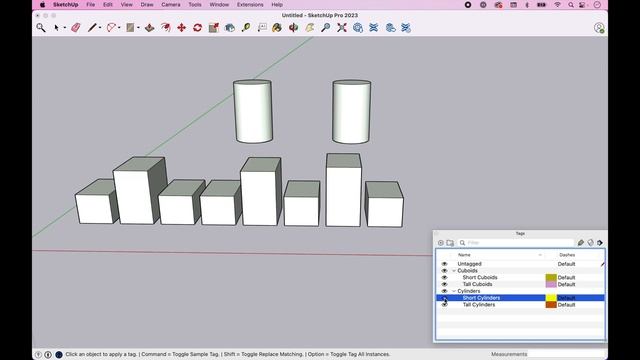The image size is (640, 360).
Task: Activate the Paint Bucket tool
Action: [x=277, y=27]
